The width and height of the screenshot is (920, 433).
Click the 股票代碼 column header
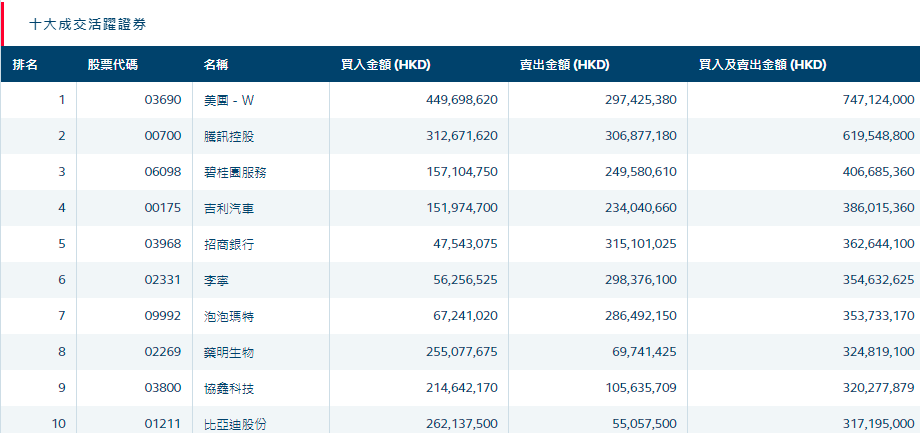[113, 65]
